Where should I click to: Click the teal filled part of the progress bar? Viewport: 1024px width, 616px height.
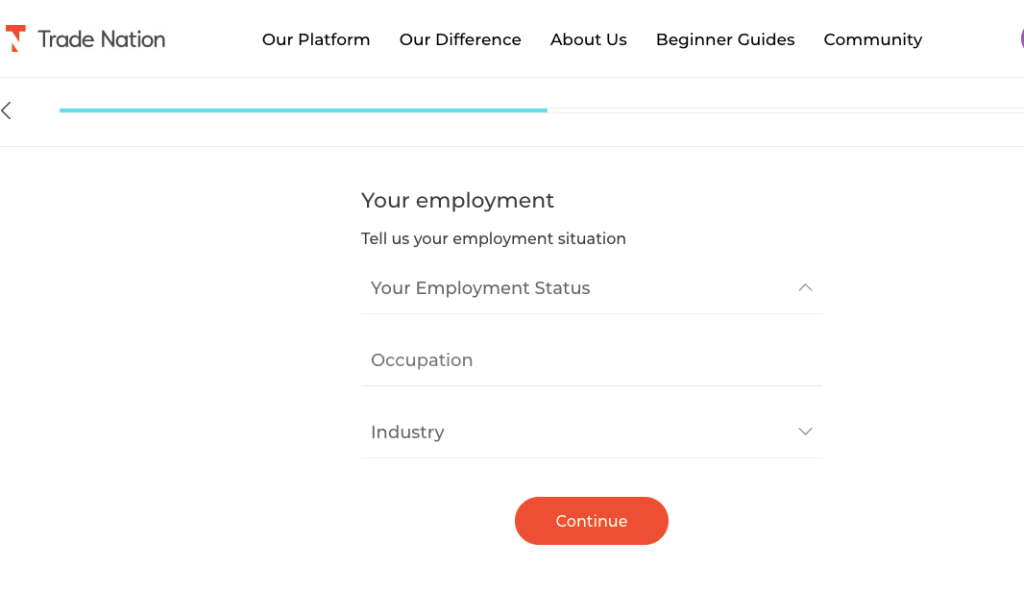click(x=300, y=110)
